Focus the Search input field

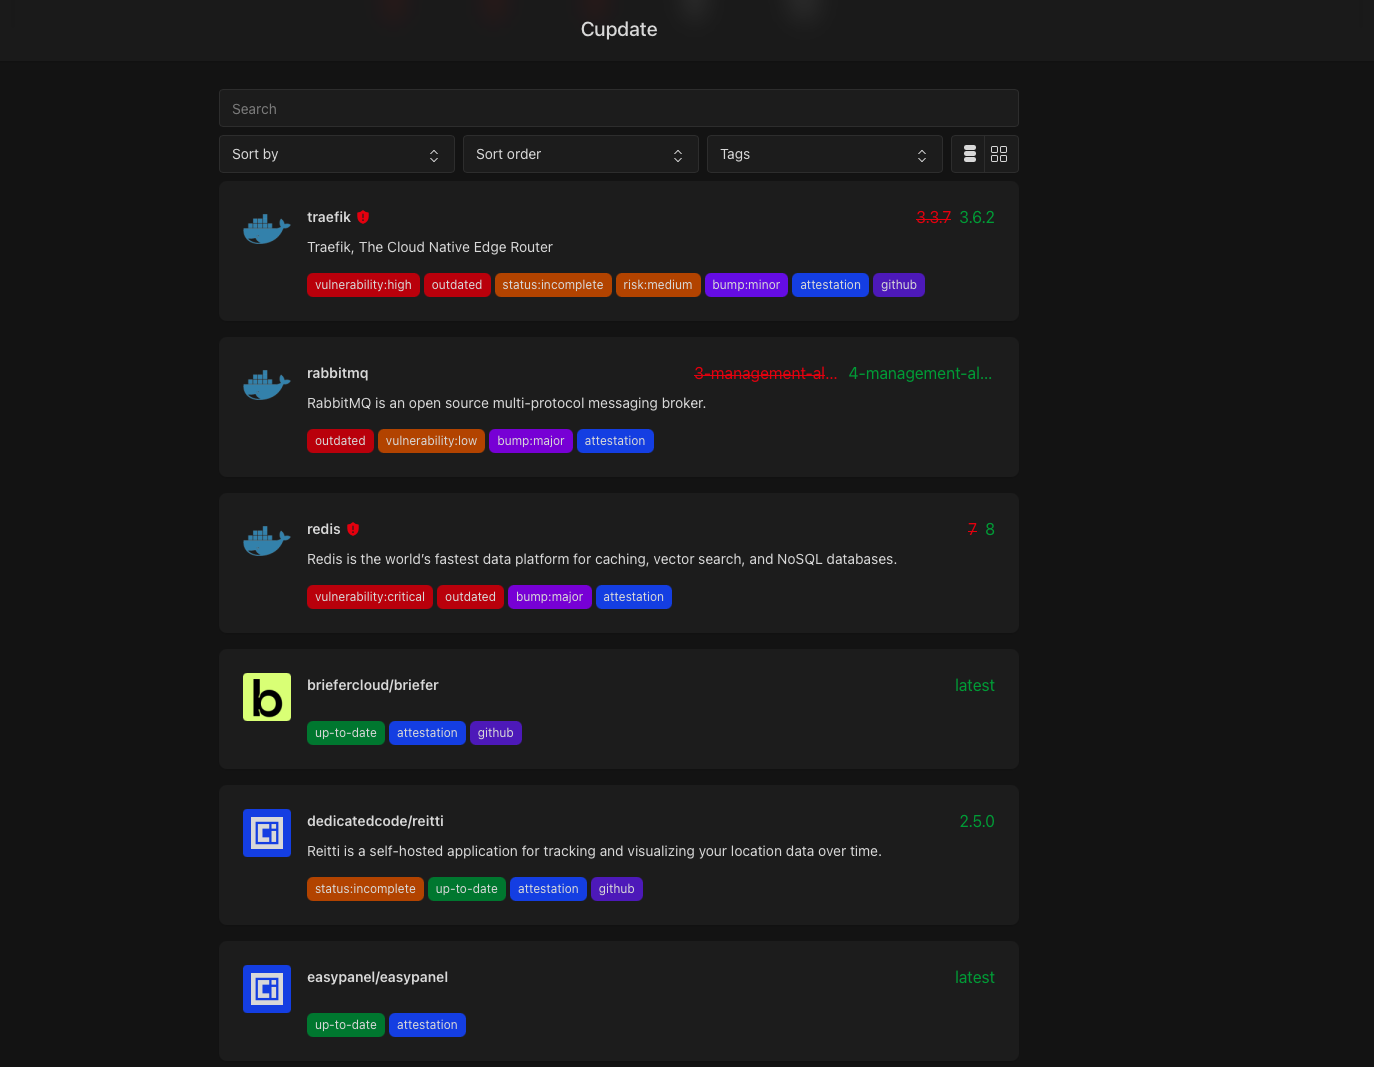(x=619, y=108)
